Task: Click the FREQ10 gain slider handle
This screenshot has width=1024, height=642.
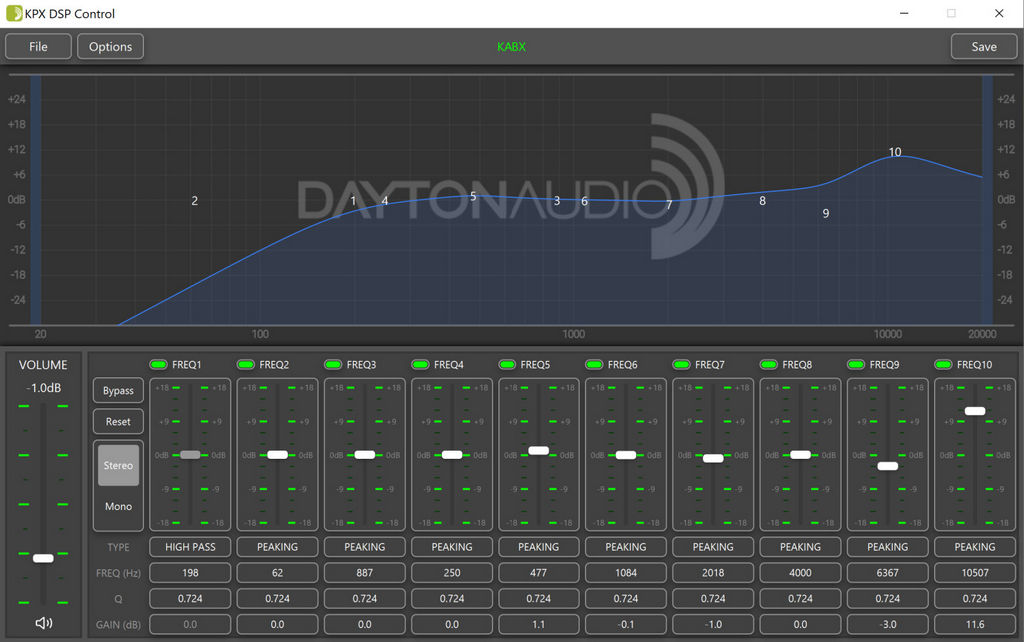Action: tap(975, 411)
